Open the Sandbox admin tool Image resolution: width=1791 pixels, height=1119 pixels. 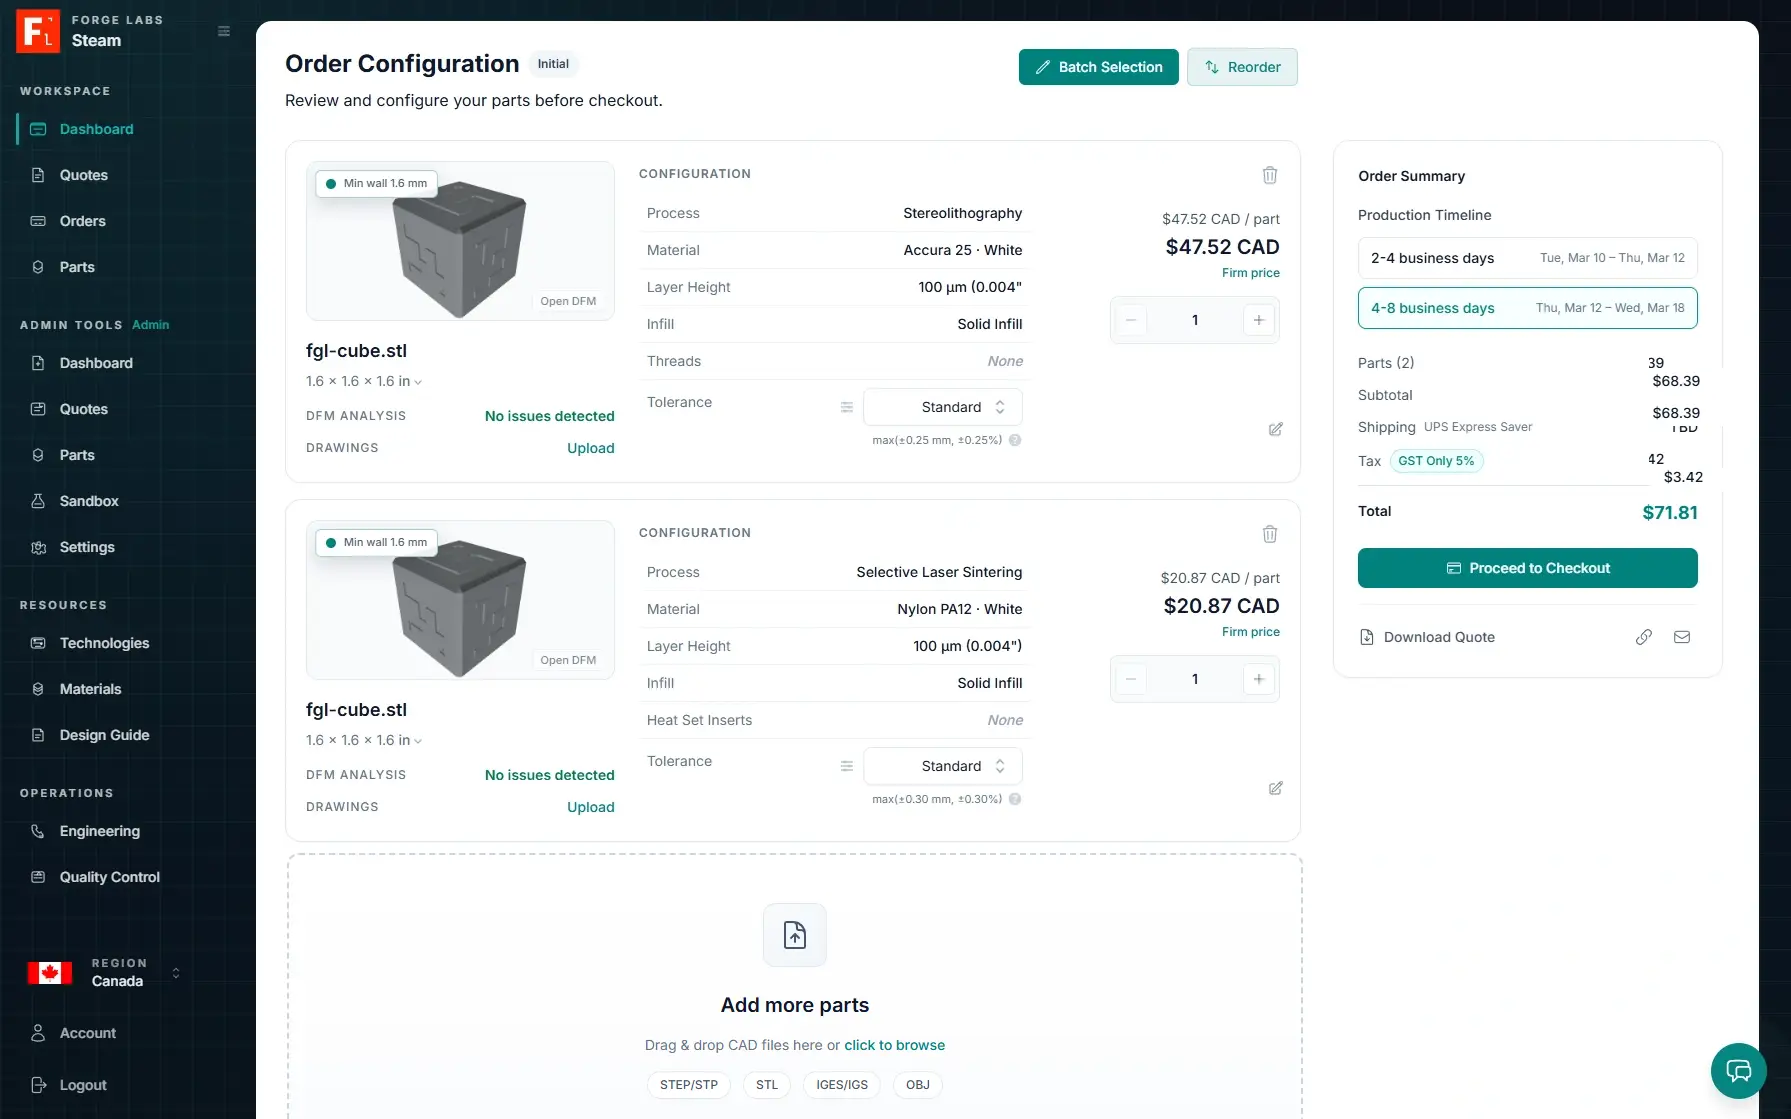(87, 501)
